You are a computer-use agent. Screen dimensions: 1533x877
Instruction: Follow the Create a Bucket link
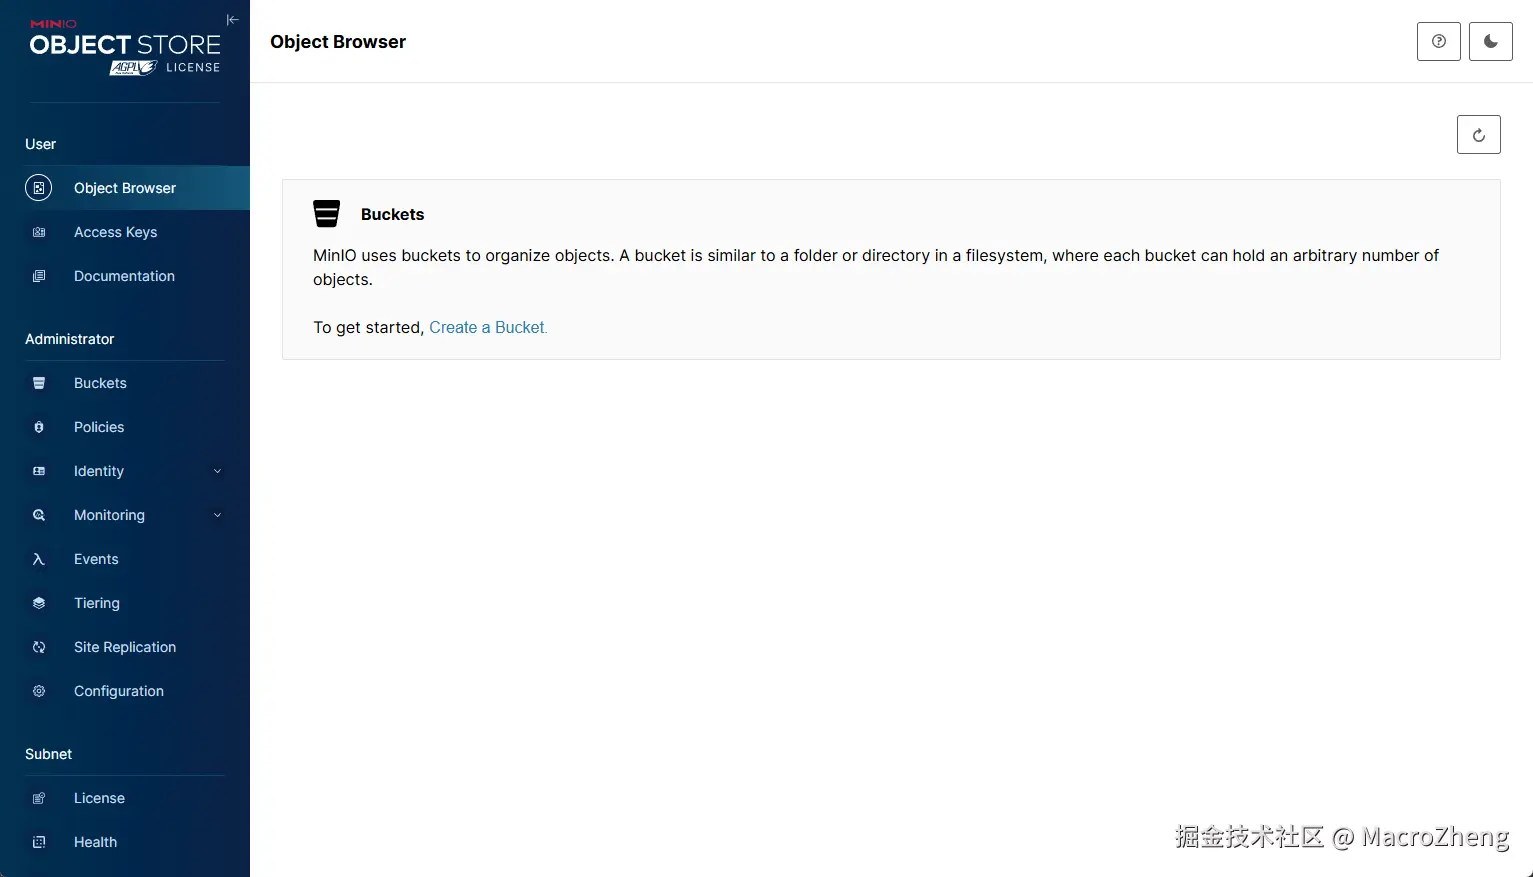tap(488, 327)
